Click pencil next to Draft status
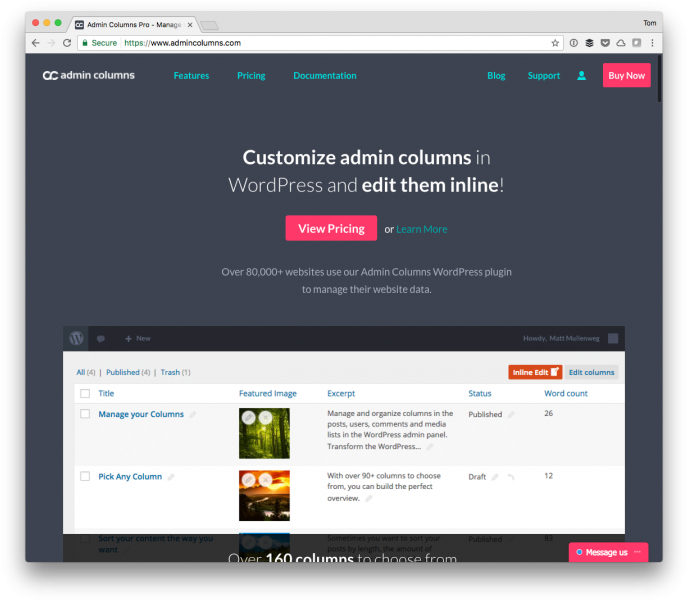The height and width of the screenshot is (600, 687). (x=495, y=477)
